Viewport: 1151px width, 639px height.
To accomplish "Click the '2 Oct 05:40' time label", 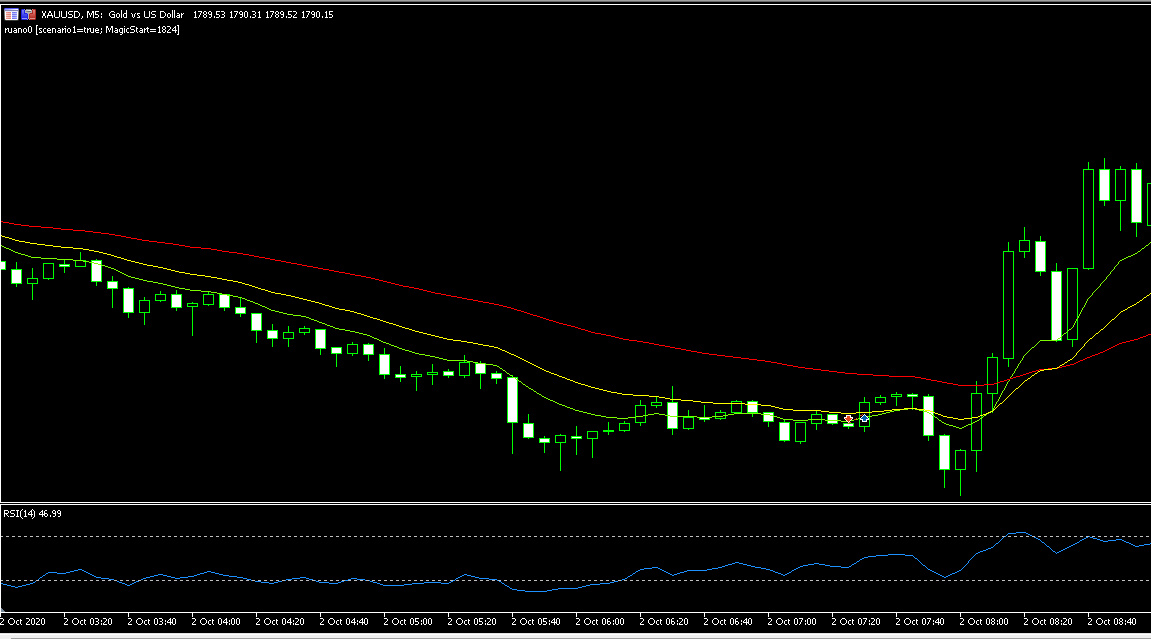I will [536, 621].
